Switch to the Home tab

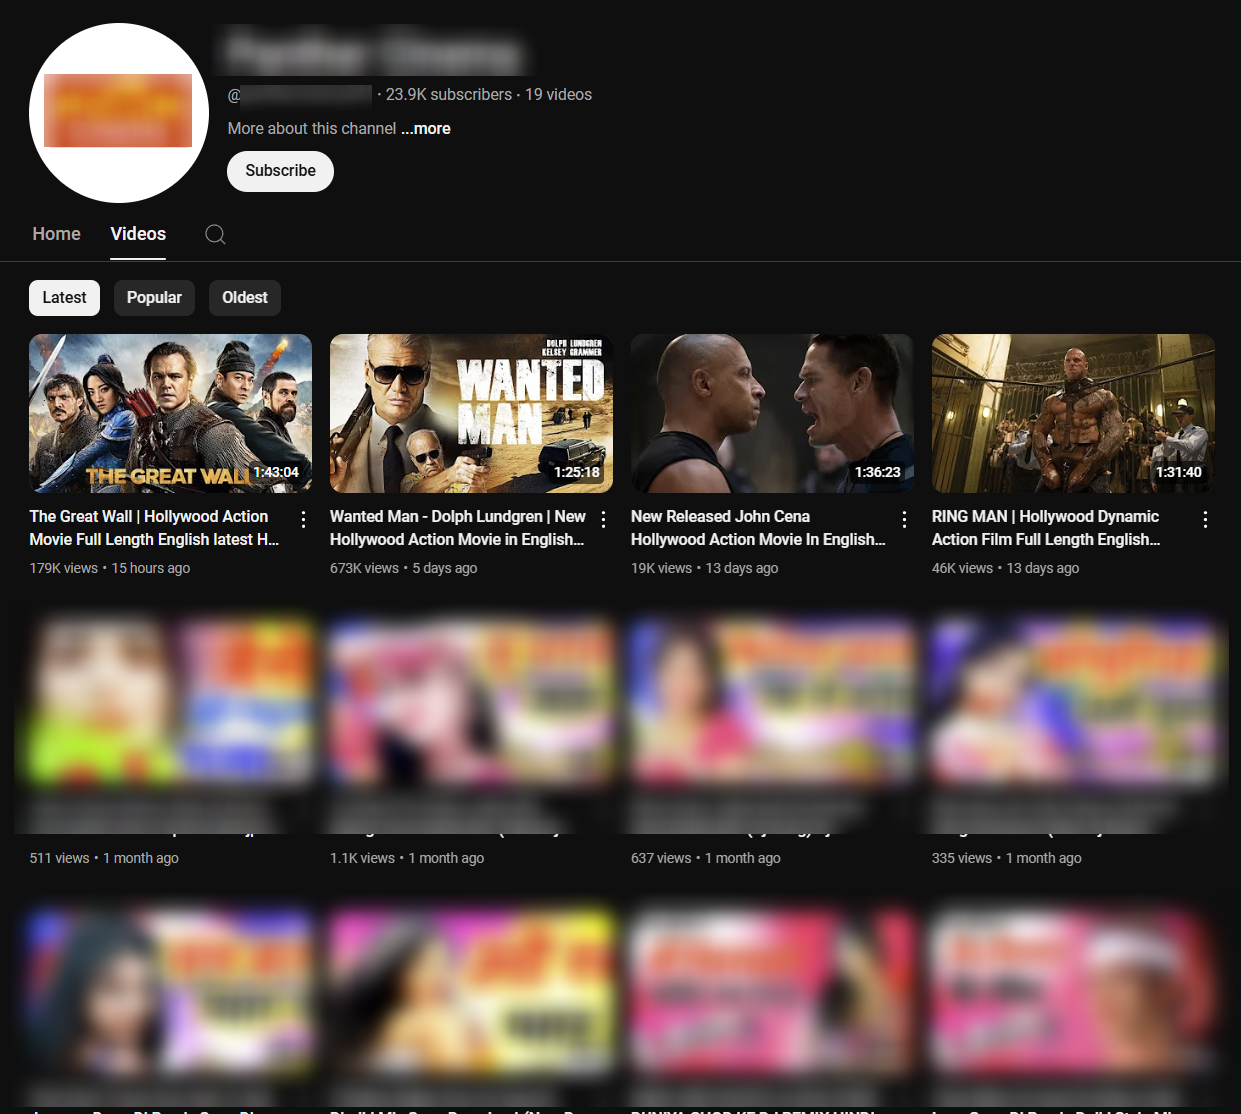[x=56, y=234]
